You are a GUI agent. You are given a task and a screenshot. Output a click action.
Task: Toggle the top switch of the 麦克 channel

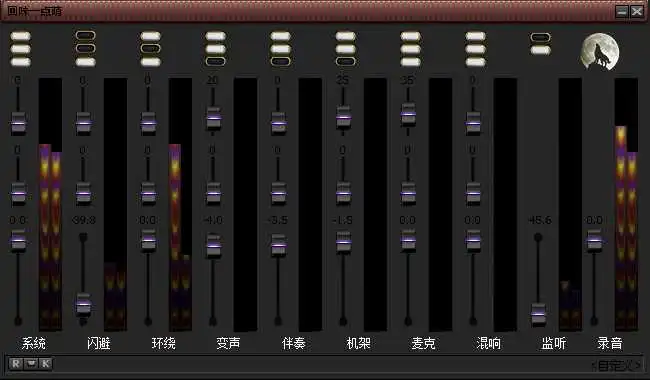[410, 36]
